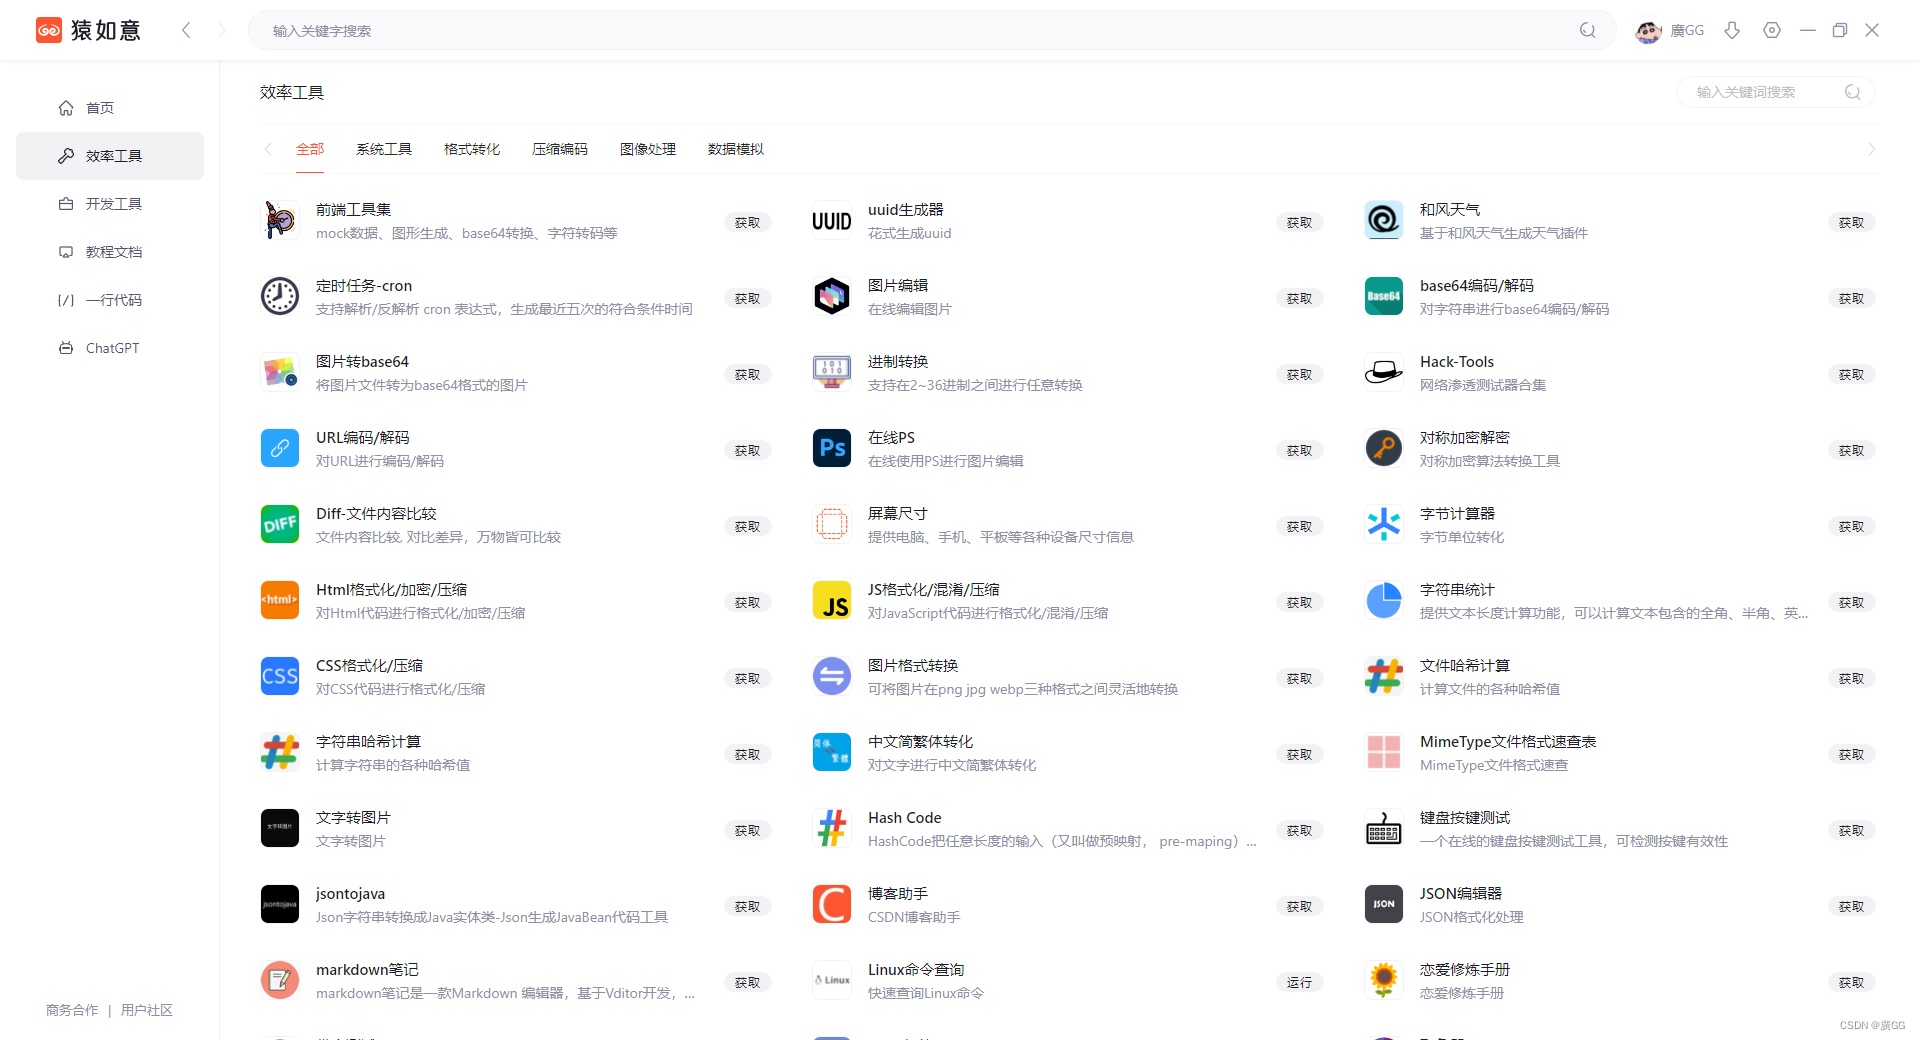The width and height of the screenshot is (1920, 1040).
Task: Open the URL编码/解码 link icon
Action: 280,449
